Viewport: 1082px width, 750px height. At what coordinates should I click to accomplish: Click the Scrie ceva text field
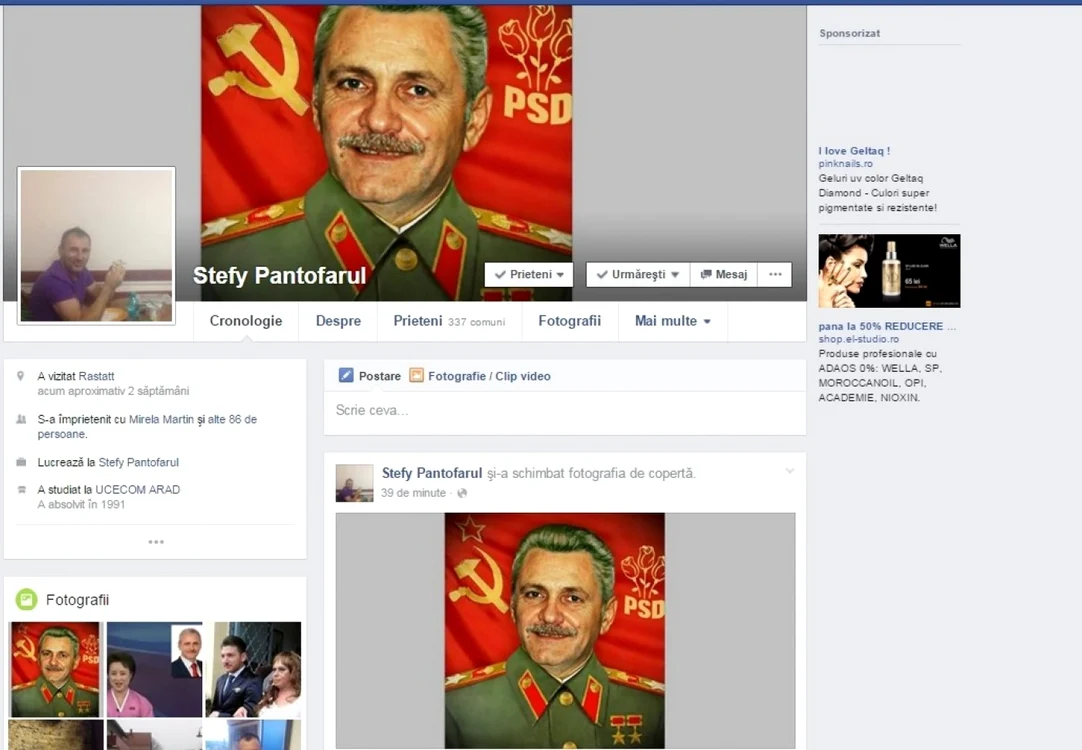pos(565,413)
